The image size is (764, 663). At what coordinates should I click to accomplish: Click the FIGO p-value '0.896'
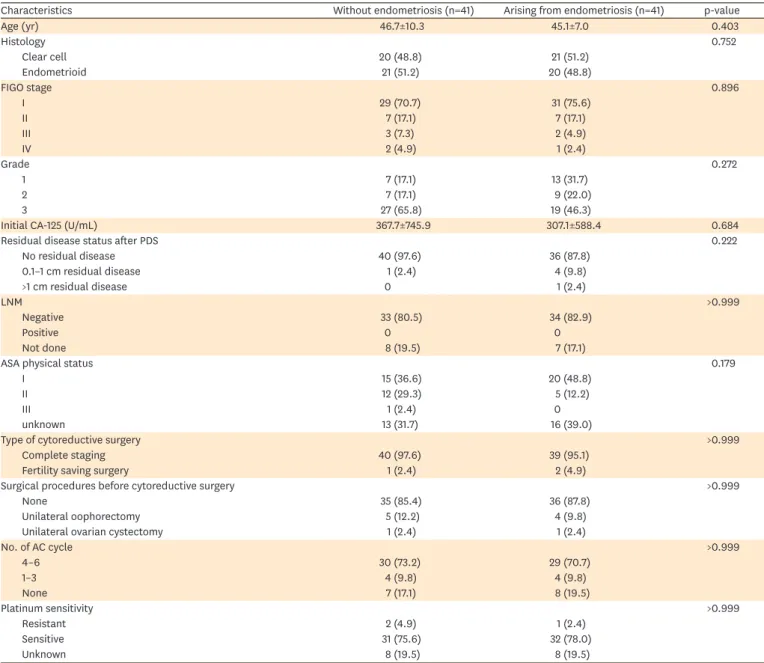[x=725, y=88]
